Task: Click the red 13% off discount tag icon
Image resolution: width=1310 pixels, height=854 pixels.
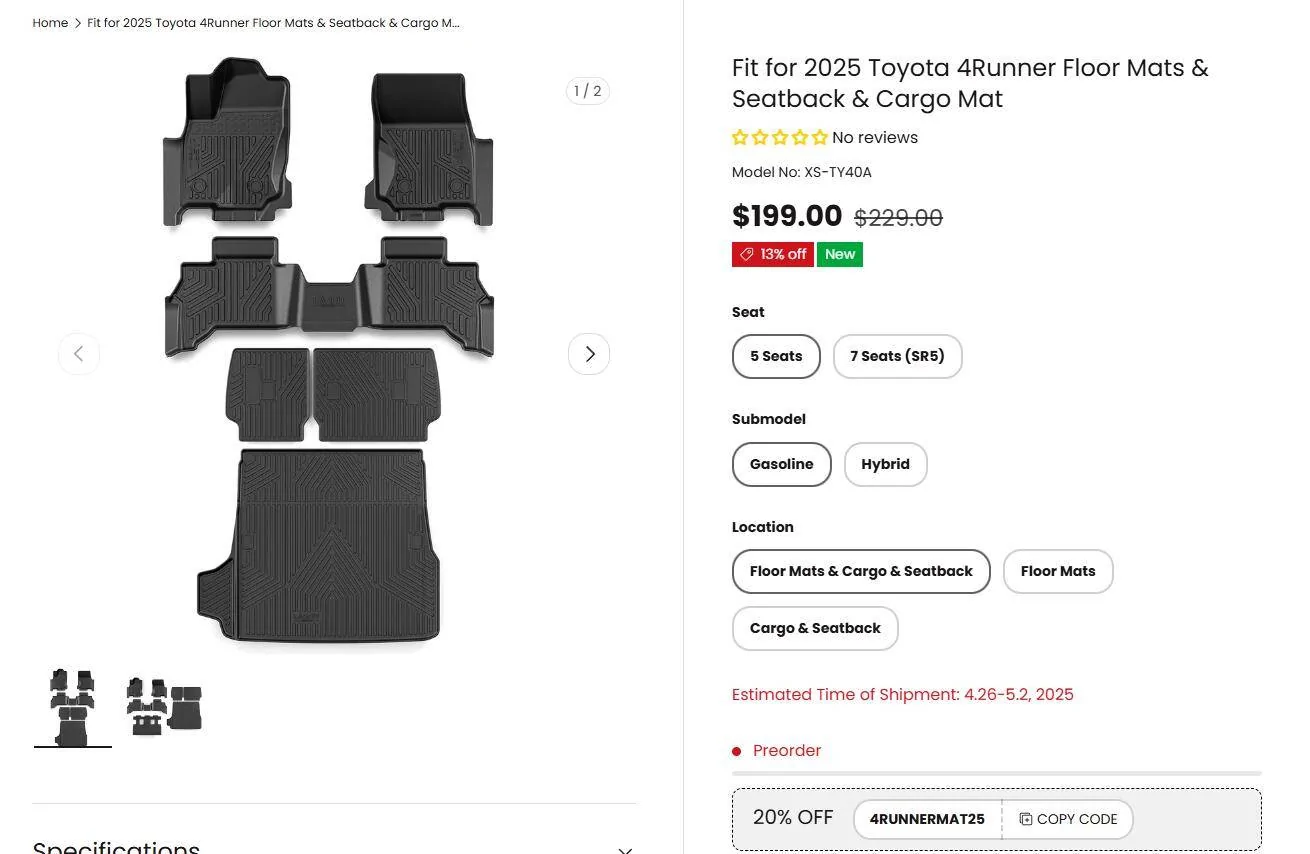Action: click(746, 254)
